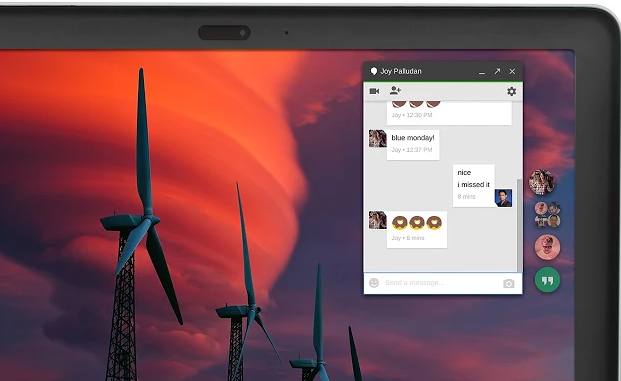Start a video call with Joy

pyautogui.click(x=374, y=91)
